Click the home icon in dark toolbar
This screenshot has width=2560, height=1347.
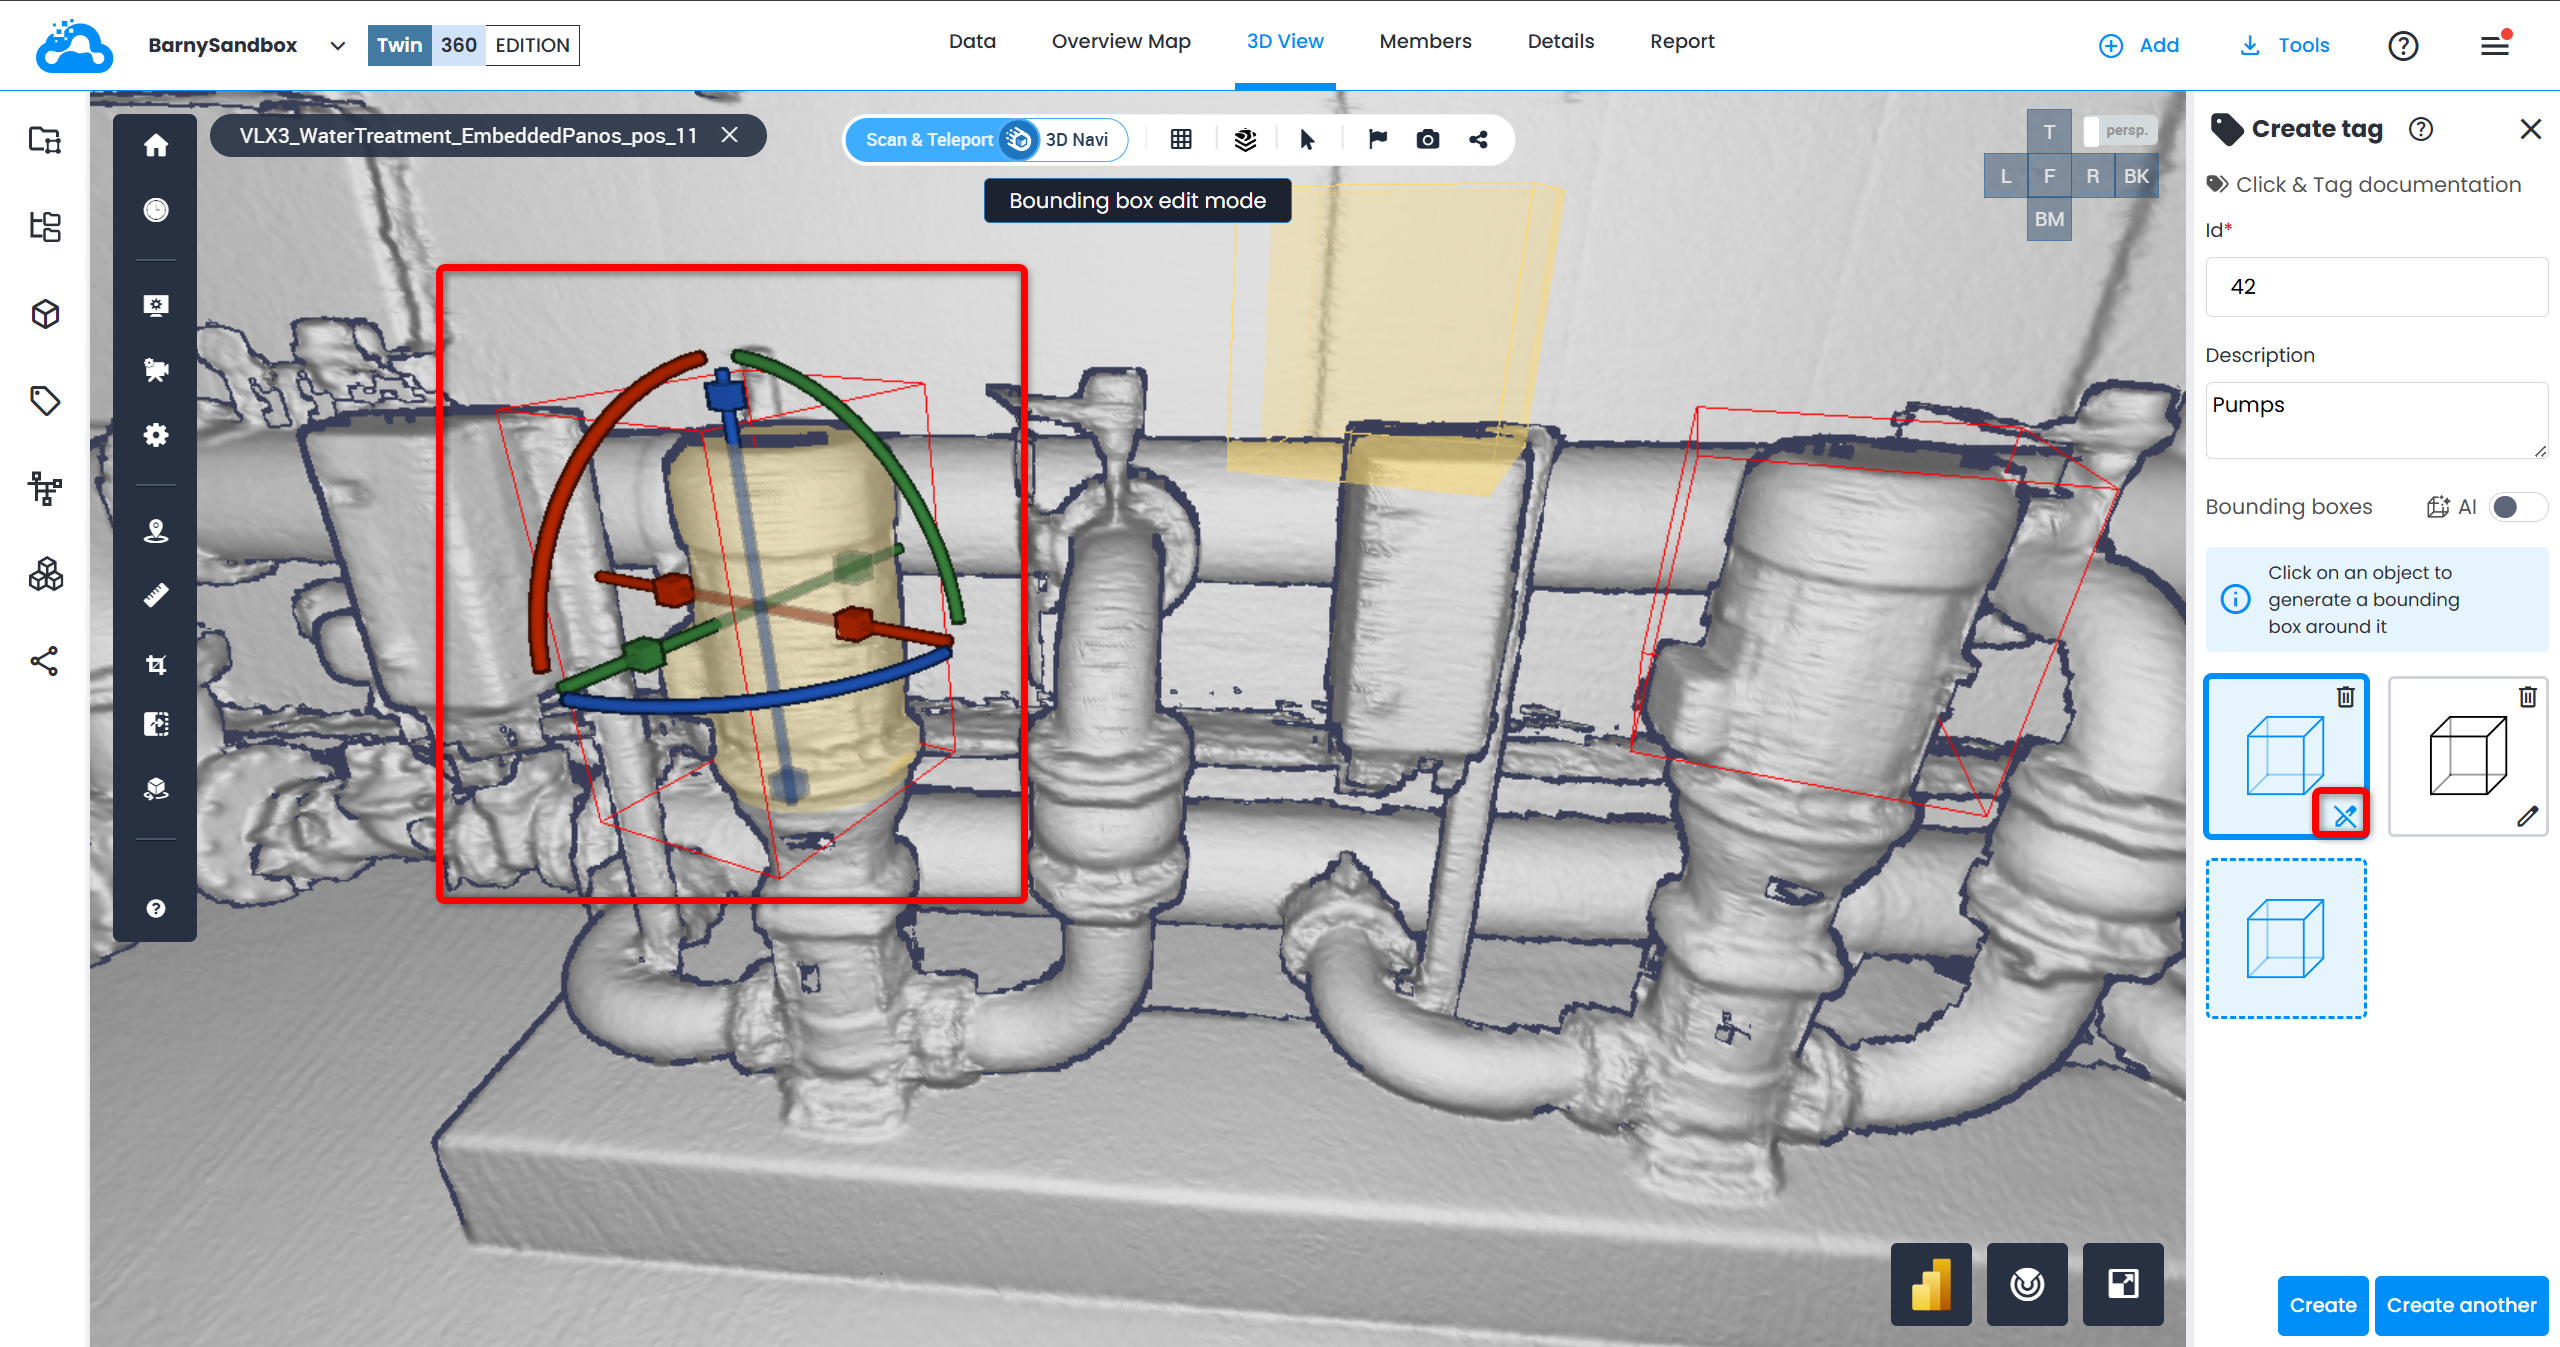click(156, 146)
